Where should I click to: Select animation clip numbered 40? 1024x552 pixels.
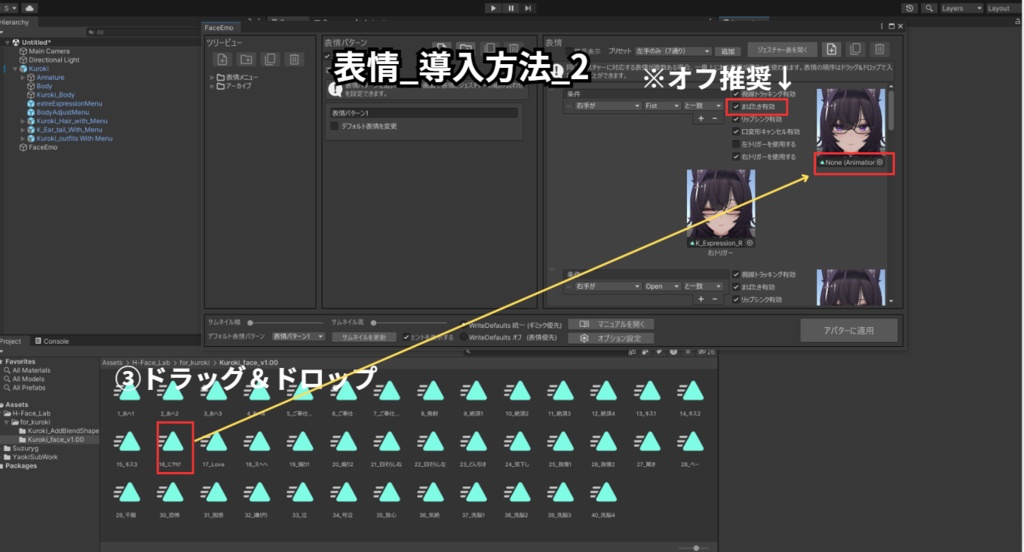(604, 498)
